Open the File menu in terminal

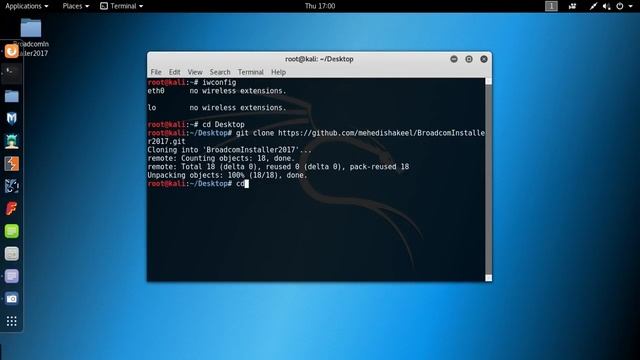(x=156, y=72)
